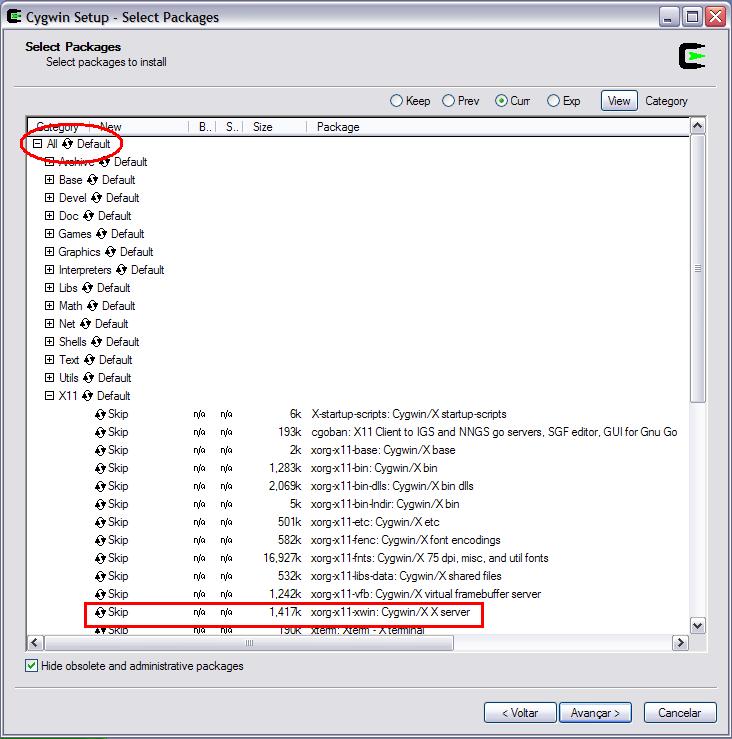This screenshot has width=732, height=739.
Task: Expand the Shells category
Action: (49, 342)
